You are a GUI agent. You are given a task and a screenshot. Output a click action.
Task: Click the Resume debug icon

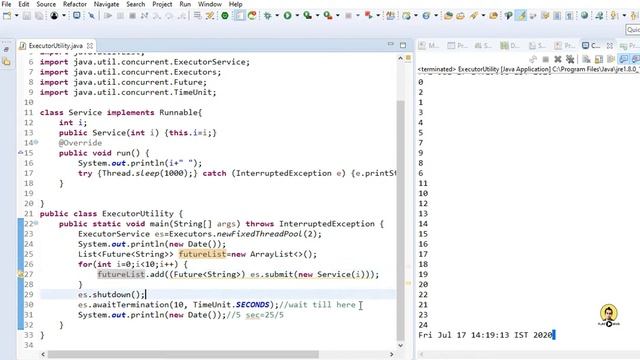point(108,16)
